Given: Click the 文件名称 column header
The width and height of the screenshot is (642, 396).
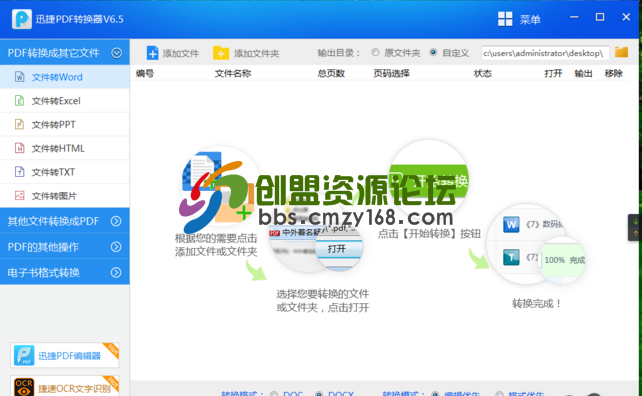Looking at the screenshot, I should pos(233,73).
